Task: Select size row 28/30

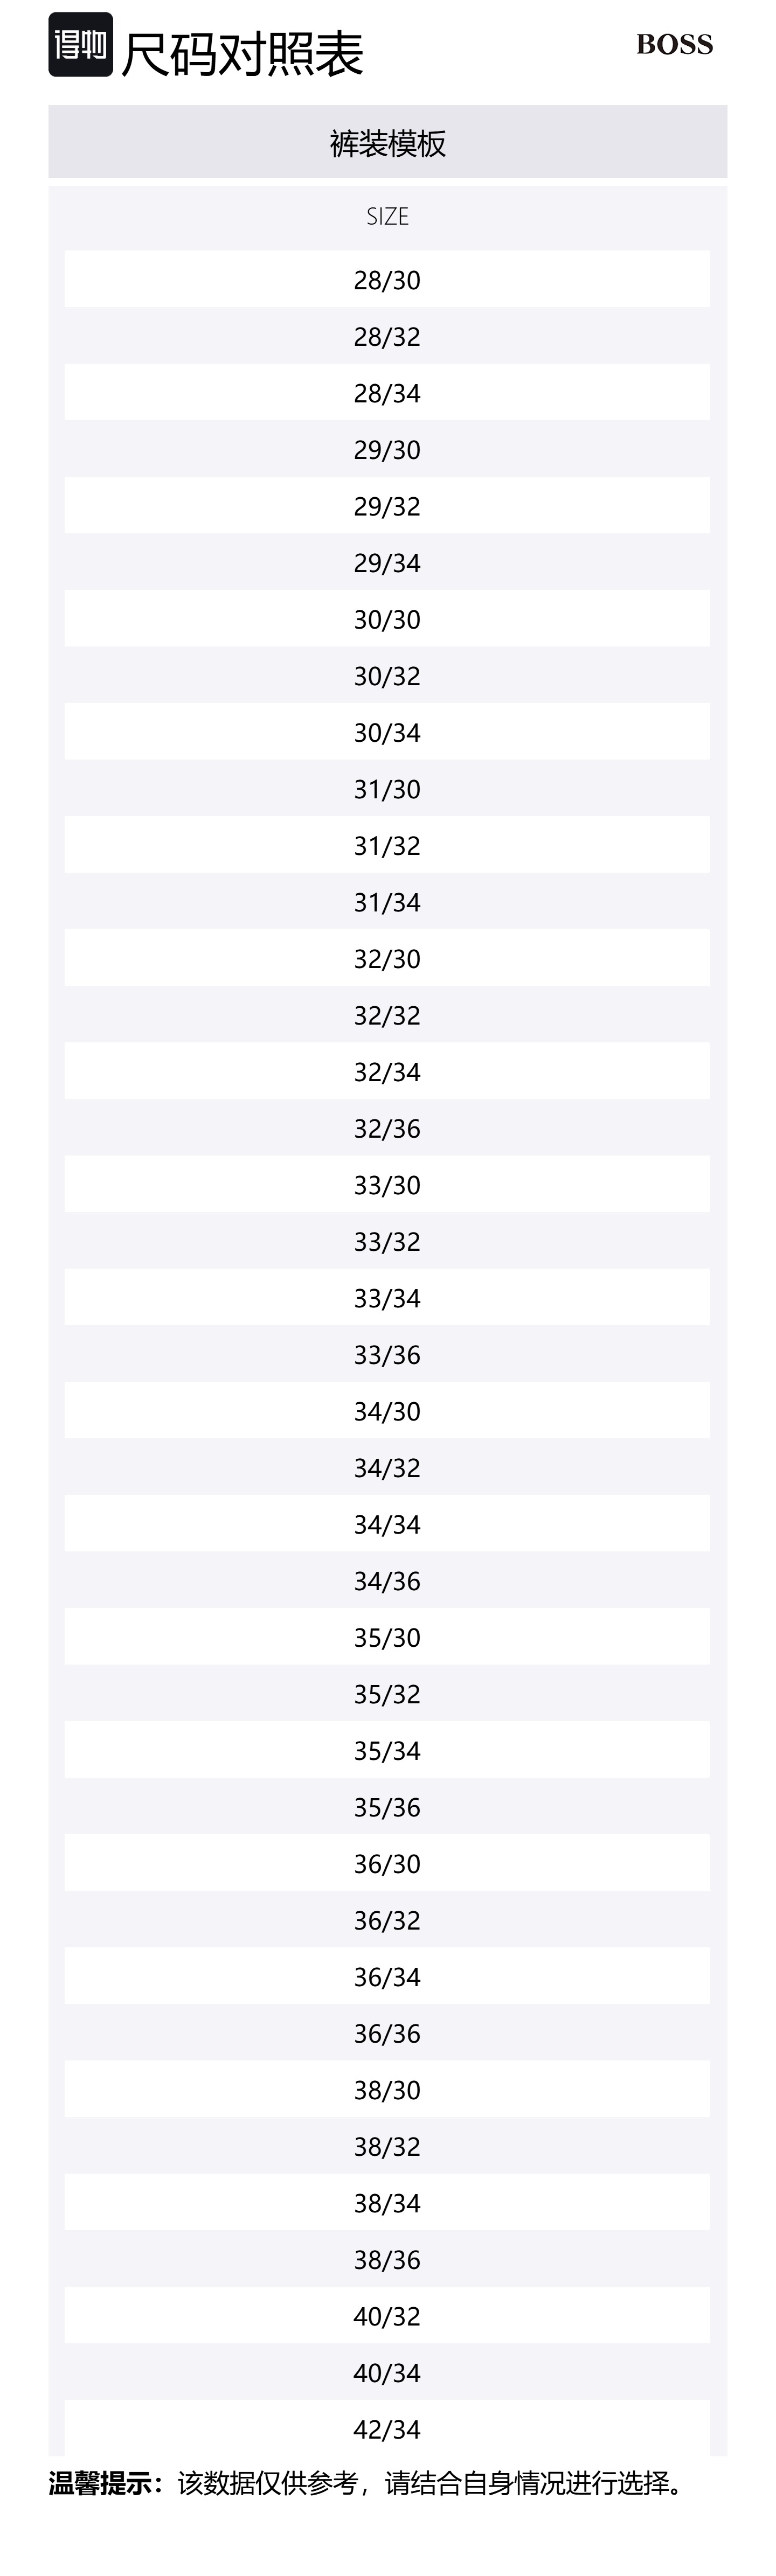Action: [387, 280]
